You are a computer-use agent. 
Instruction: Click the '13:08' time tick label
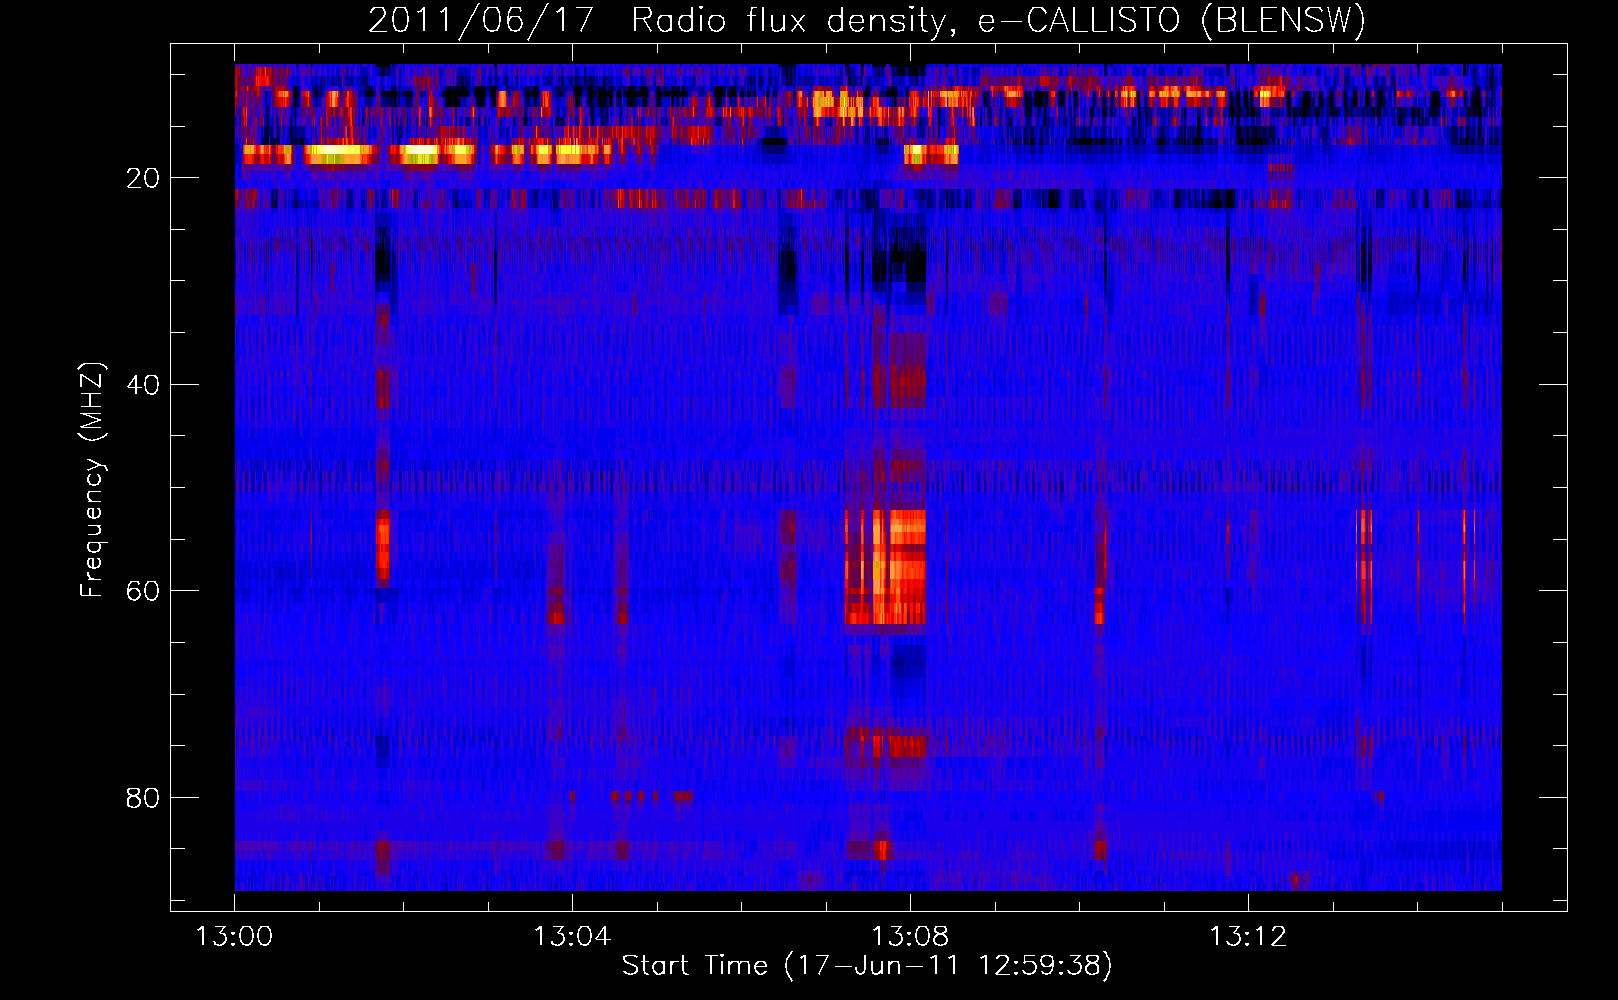[x=910, y=937]
